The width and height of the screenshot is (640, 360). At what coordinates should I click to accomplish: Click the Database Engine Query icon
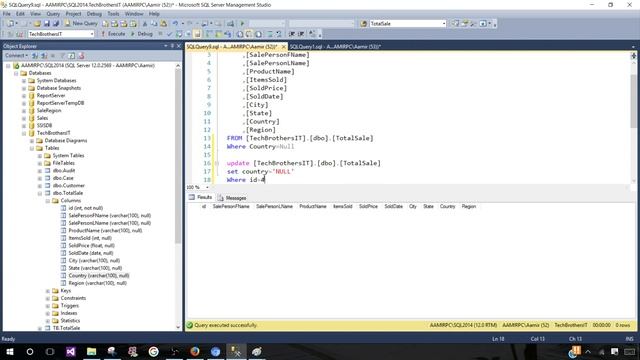click(105, 24)
